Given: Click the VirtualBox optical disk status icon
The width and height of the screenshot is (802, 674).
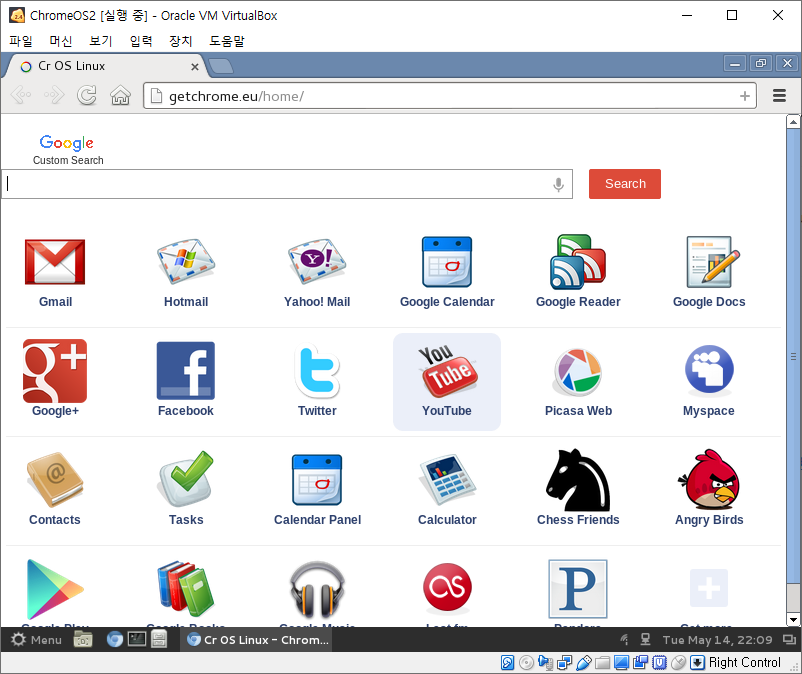Looking at the screenshot, I should (526, 663).
